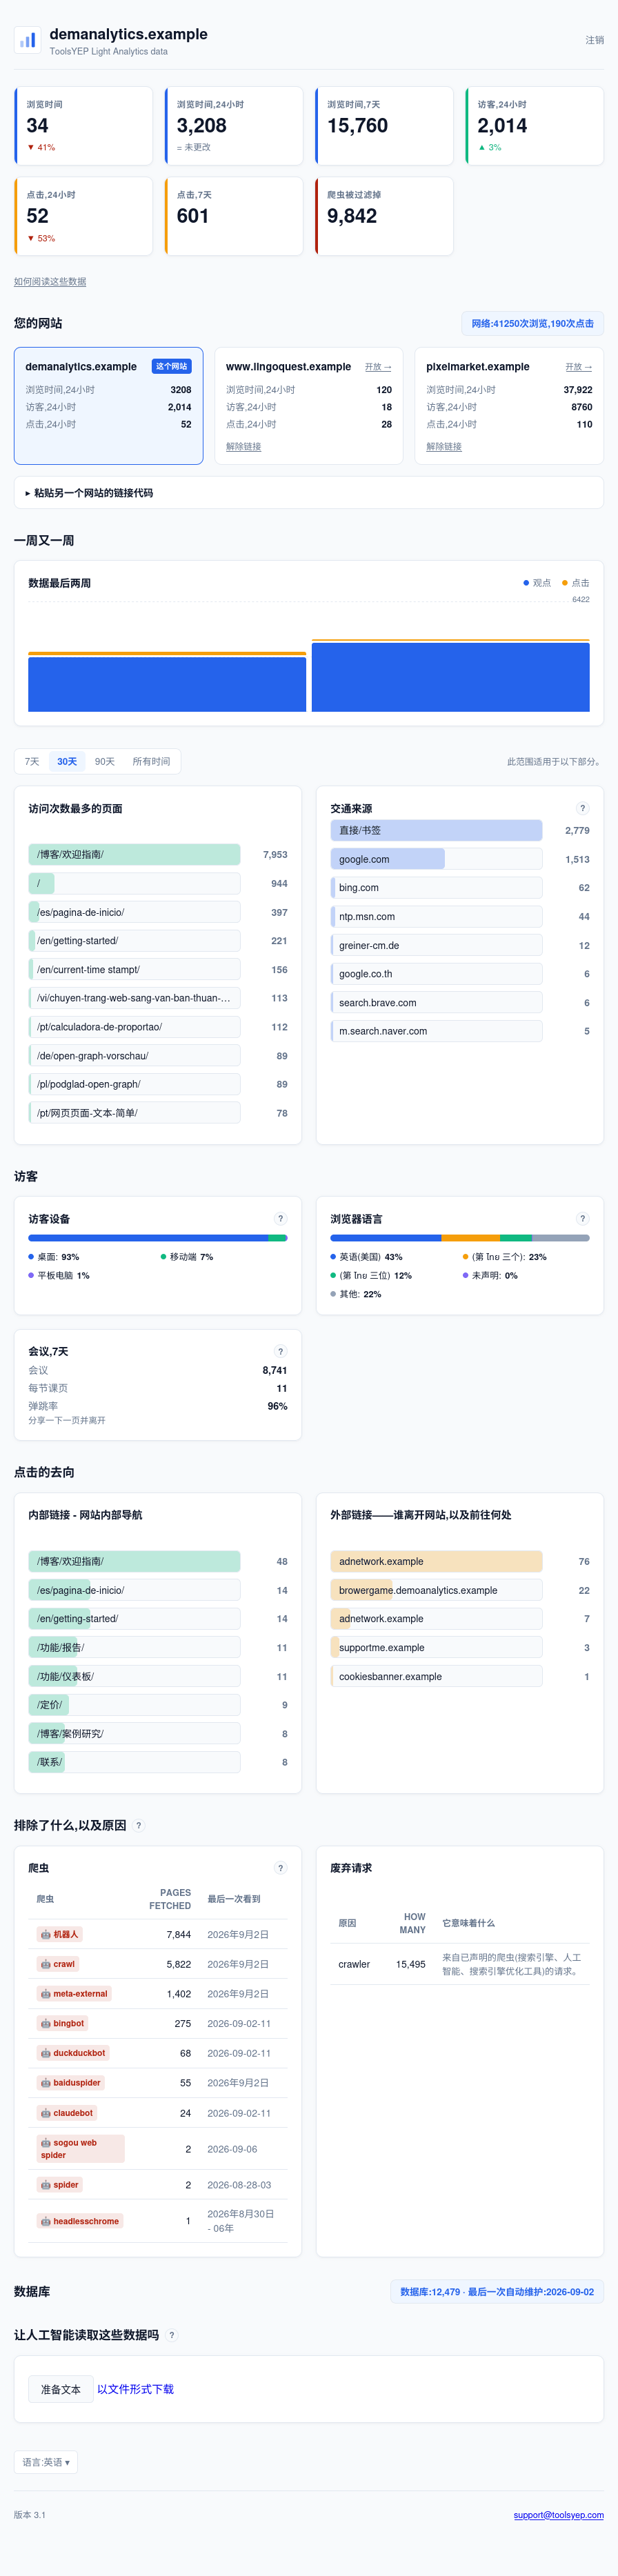Viewport: 618px width, 2576px height.
Task: Click /es/pagina-de-inicio/ row showing 397
Action: [x=158, y=912]
